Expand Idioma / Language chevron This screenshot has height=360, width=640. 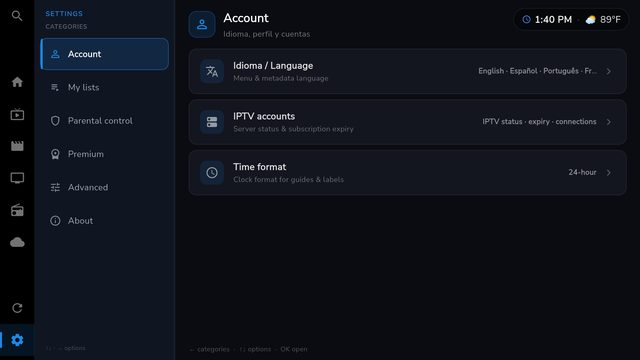click(609, 71)
